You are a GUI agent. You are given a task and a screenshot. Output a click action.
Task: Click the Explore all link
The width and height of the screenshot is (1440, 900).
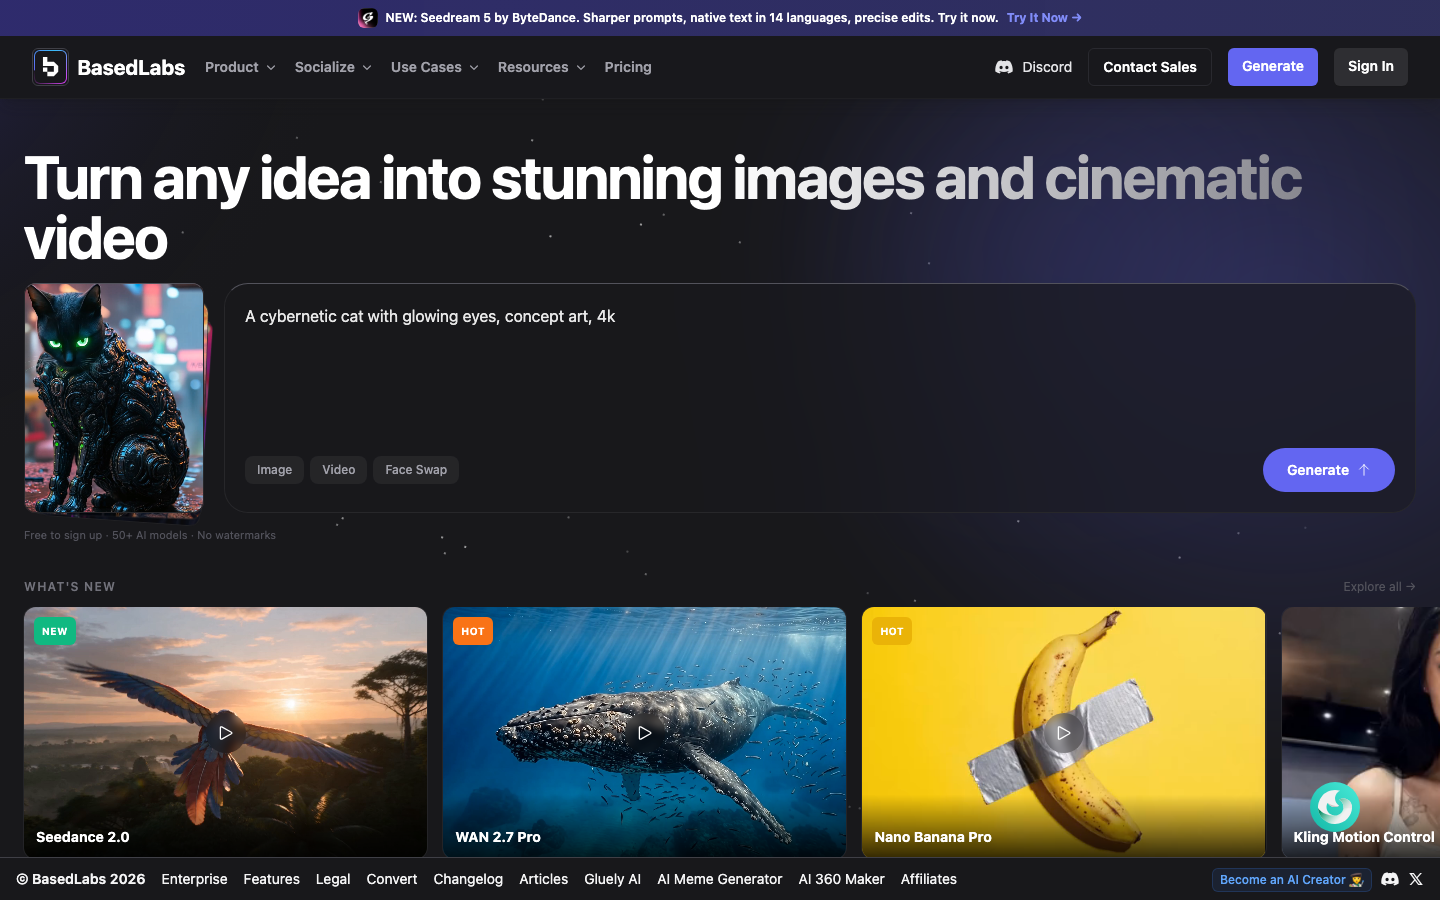click(1379, 587)
